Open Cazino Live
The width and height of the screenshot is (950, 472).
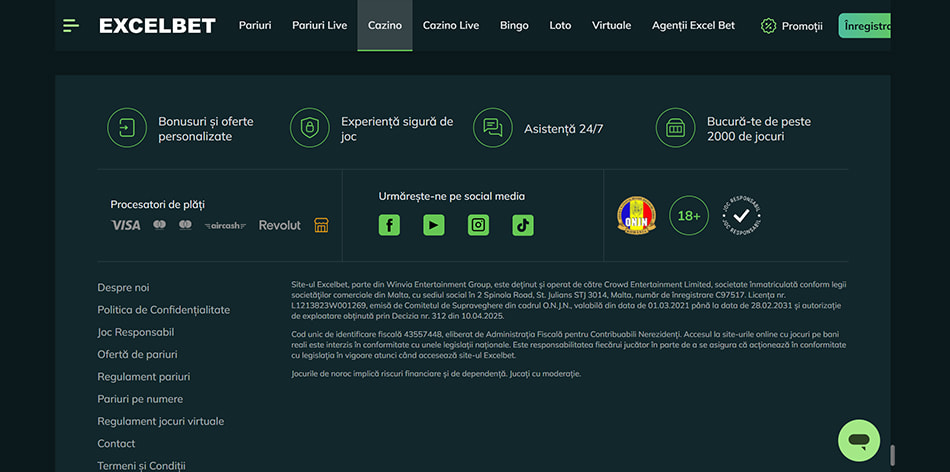click(x=451, y=25)
